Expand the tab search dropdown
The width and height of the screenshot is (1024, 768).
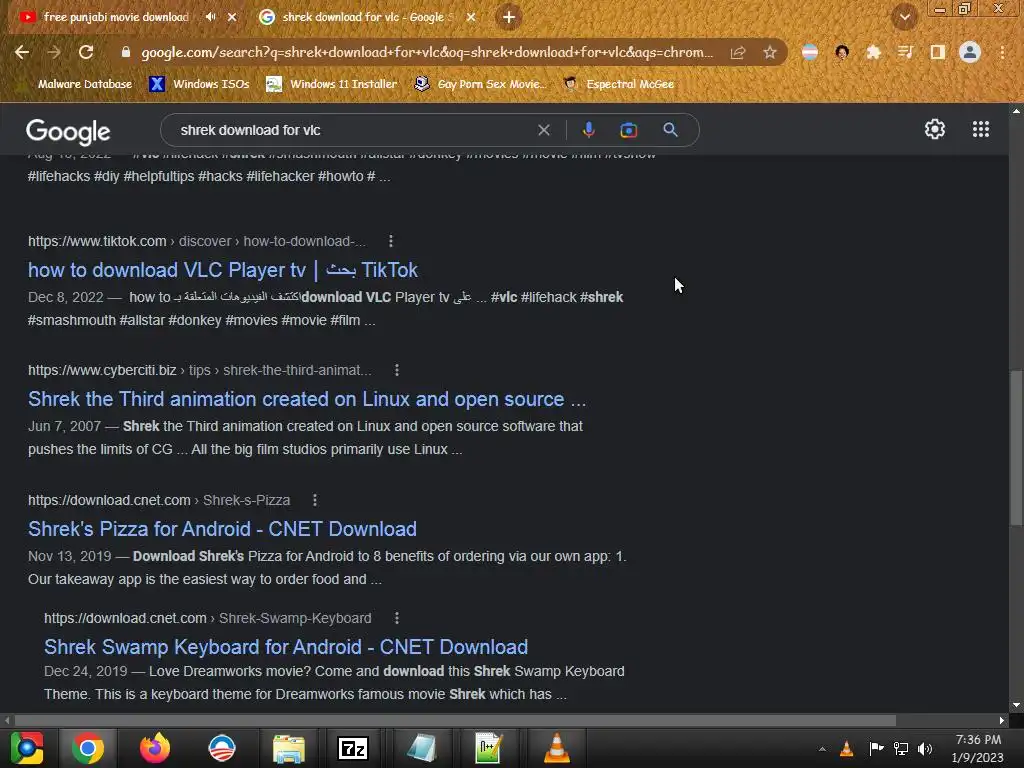[x=904, y=17]
